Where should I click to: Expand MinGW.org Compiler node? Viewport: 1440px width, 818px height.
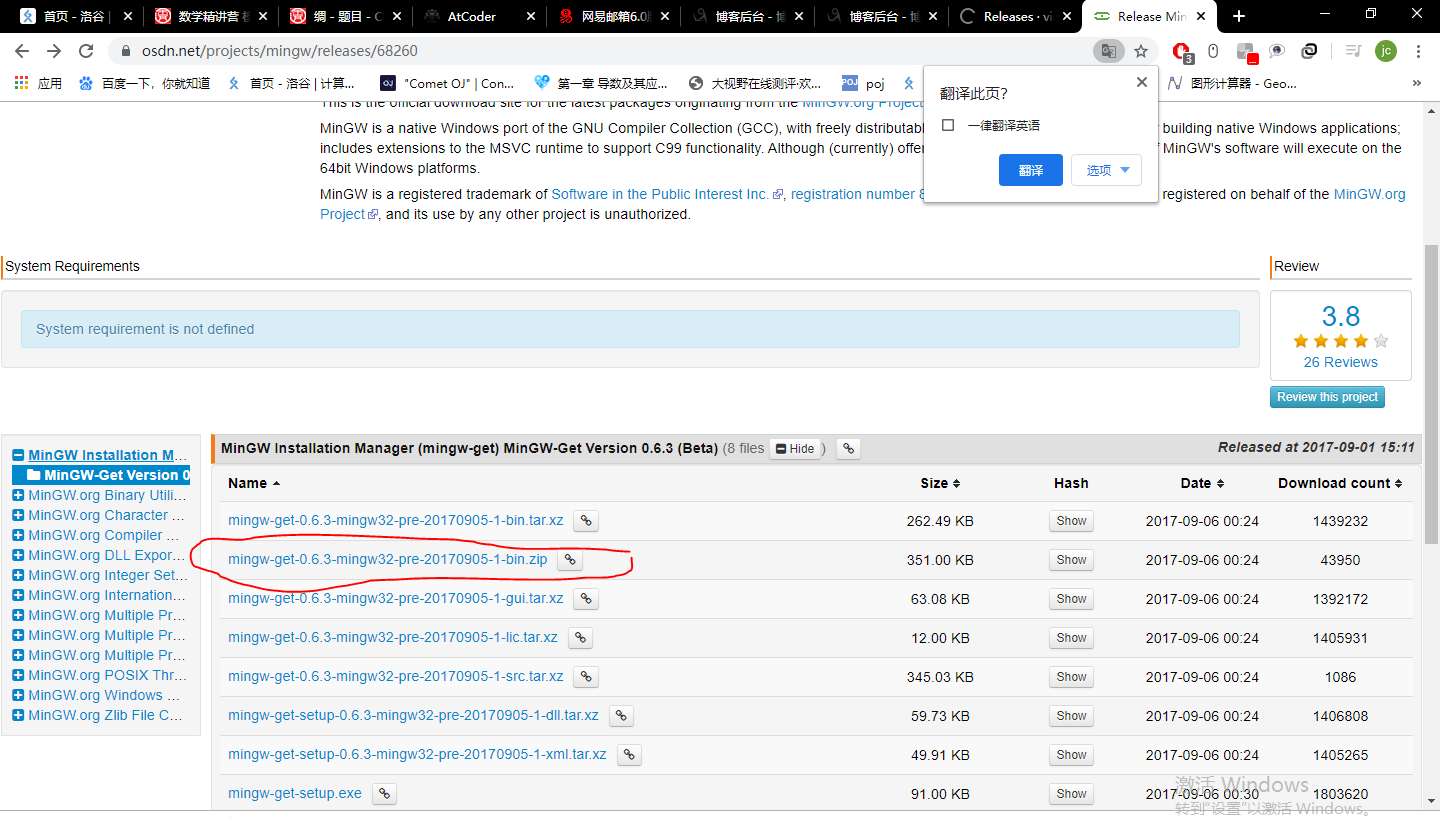pyautogui.click(x=18, y=535)
